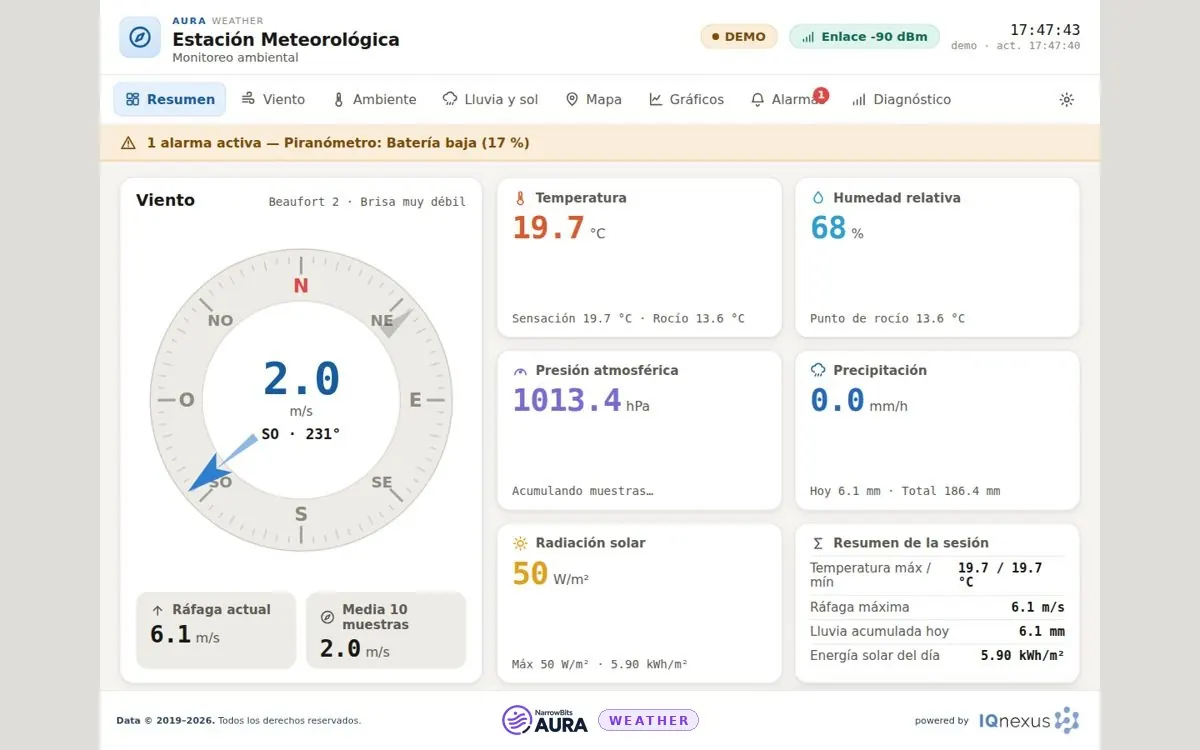Open the Alarmas tab
1200x750 pixels.
[x=787, y=100]
